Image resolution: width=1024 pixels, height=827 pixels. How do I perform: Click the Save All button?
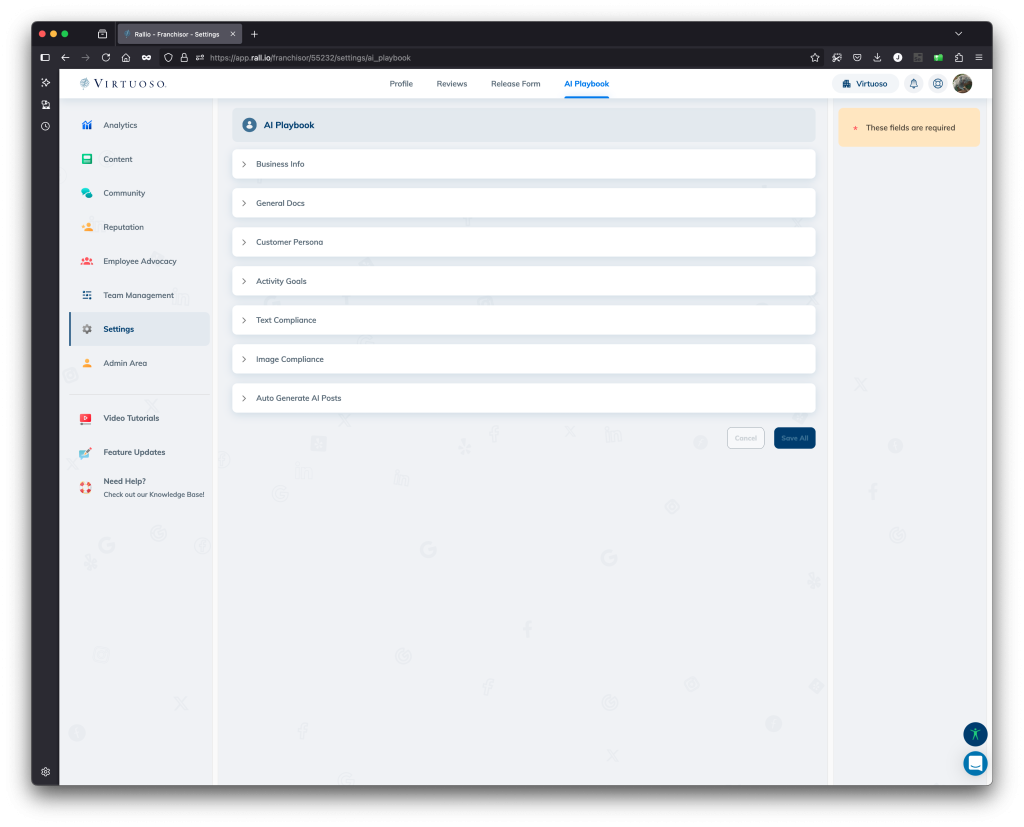click(794, 437)
